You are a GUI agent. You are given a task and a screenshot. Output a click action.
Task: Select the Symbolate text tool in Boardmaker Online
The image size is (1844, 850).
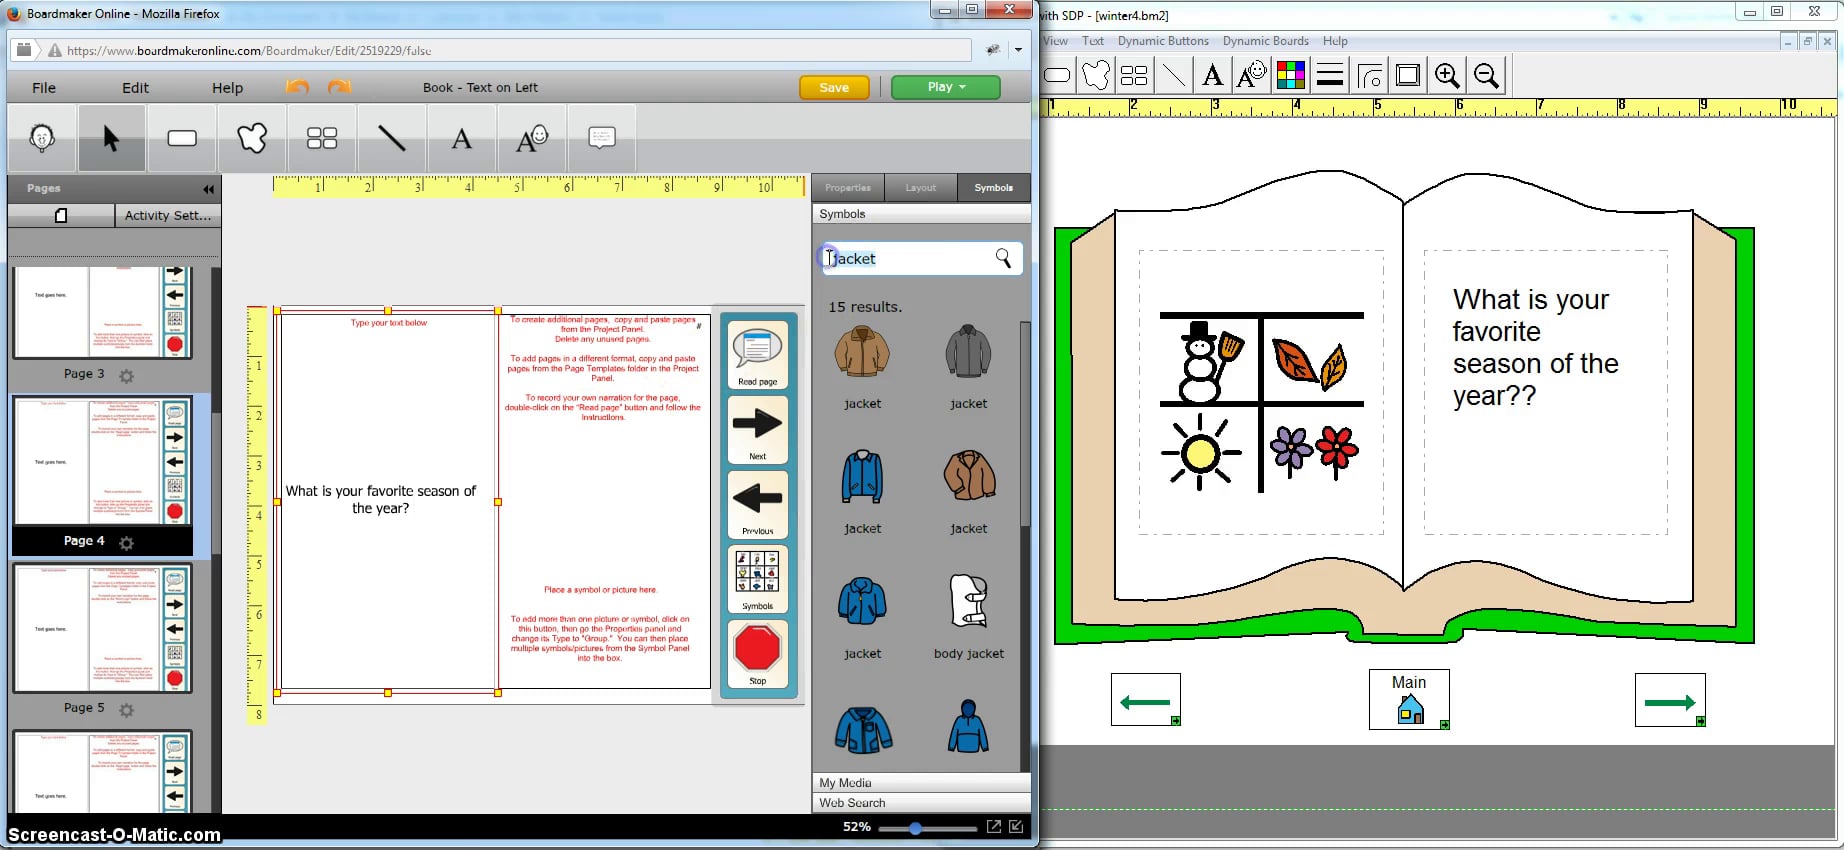click(532, 138)
